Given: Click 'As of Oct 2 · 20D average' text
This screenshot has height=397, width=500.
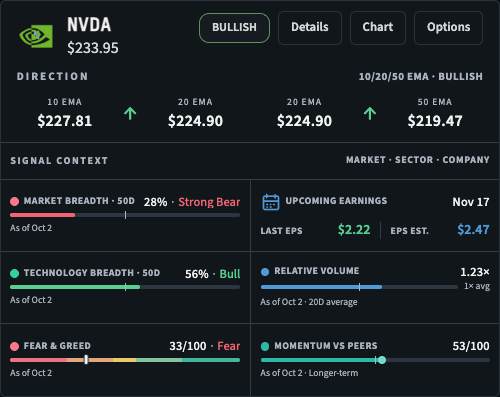Looking at the screenshot, I should [x=309, y=302].
